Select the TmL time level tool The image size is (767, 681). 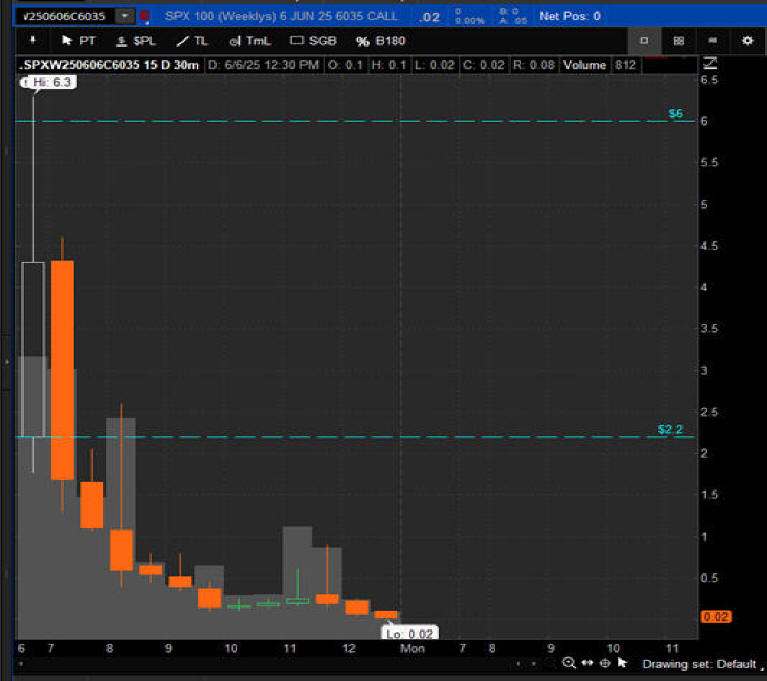(x=250, y=41)
